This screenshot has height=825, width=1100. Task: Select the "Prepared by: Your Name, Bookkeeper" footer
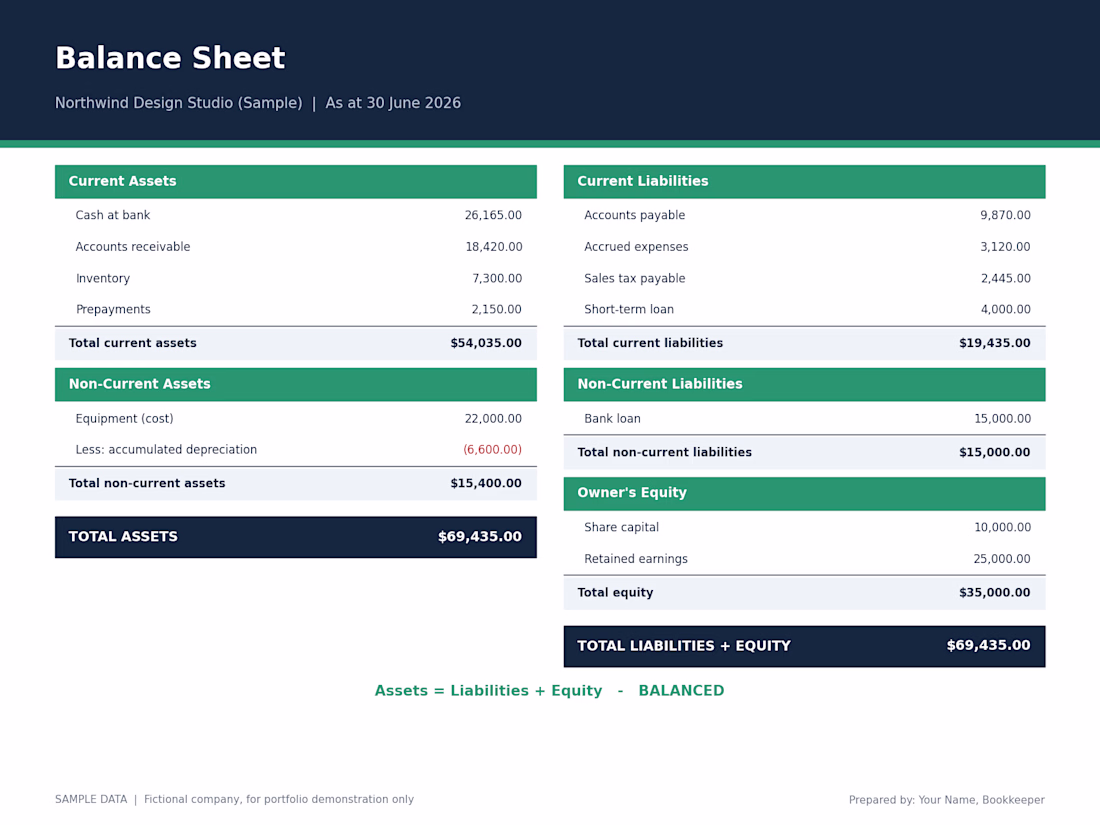pos(946,800)
